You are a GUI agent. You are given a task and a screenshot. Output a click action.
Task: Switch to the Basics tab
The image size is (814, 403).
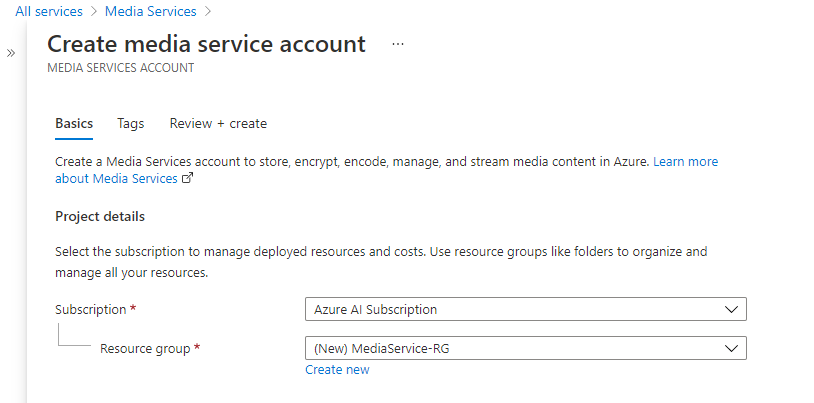(74, 124)
